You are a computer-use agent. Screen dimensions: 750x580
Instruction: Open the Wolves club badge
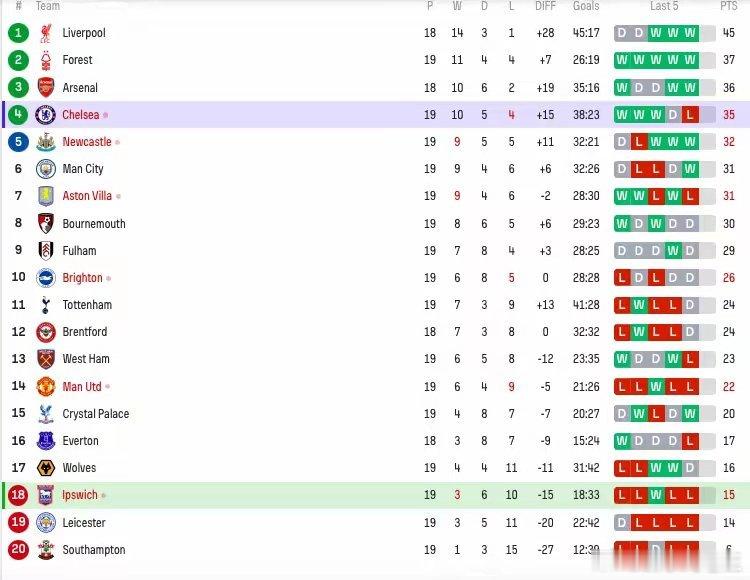click(x=46, y=468)
